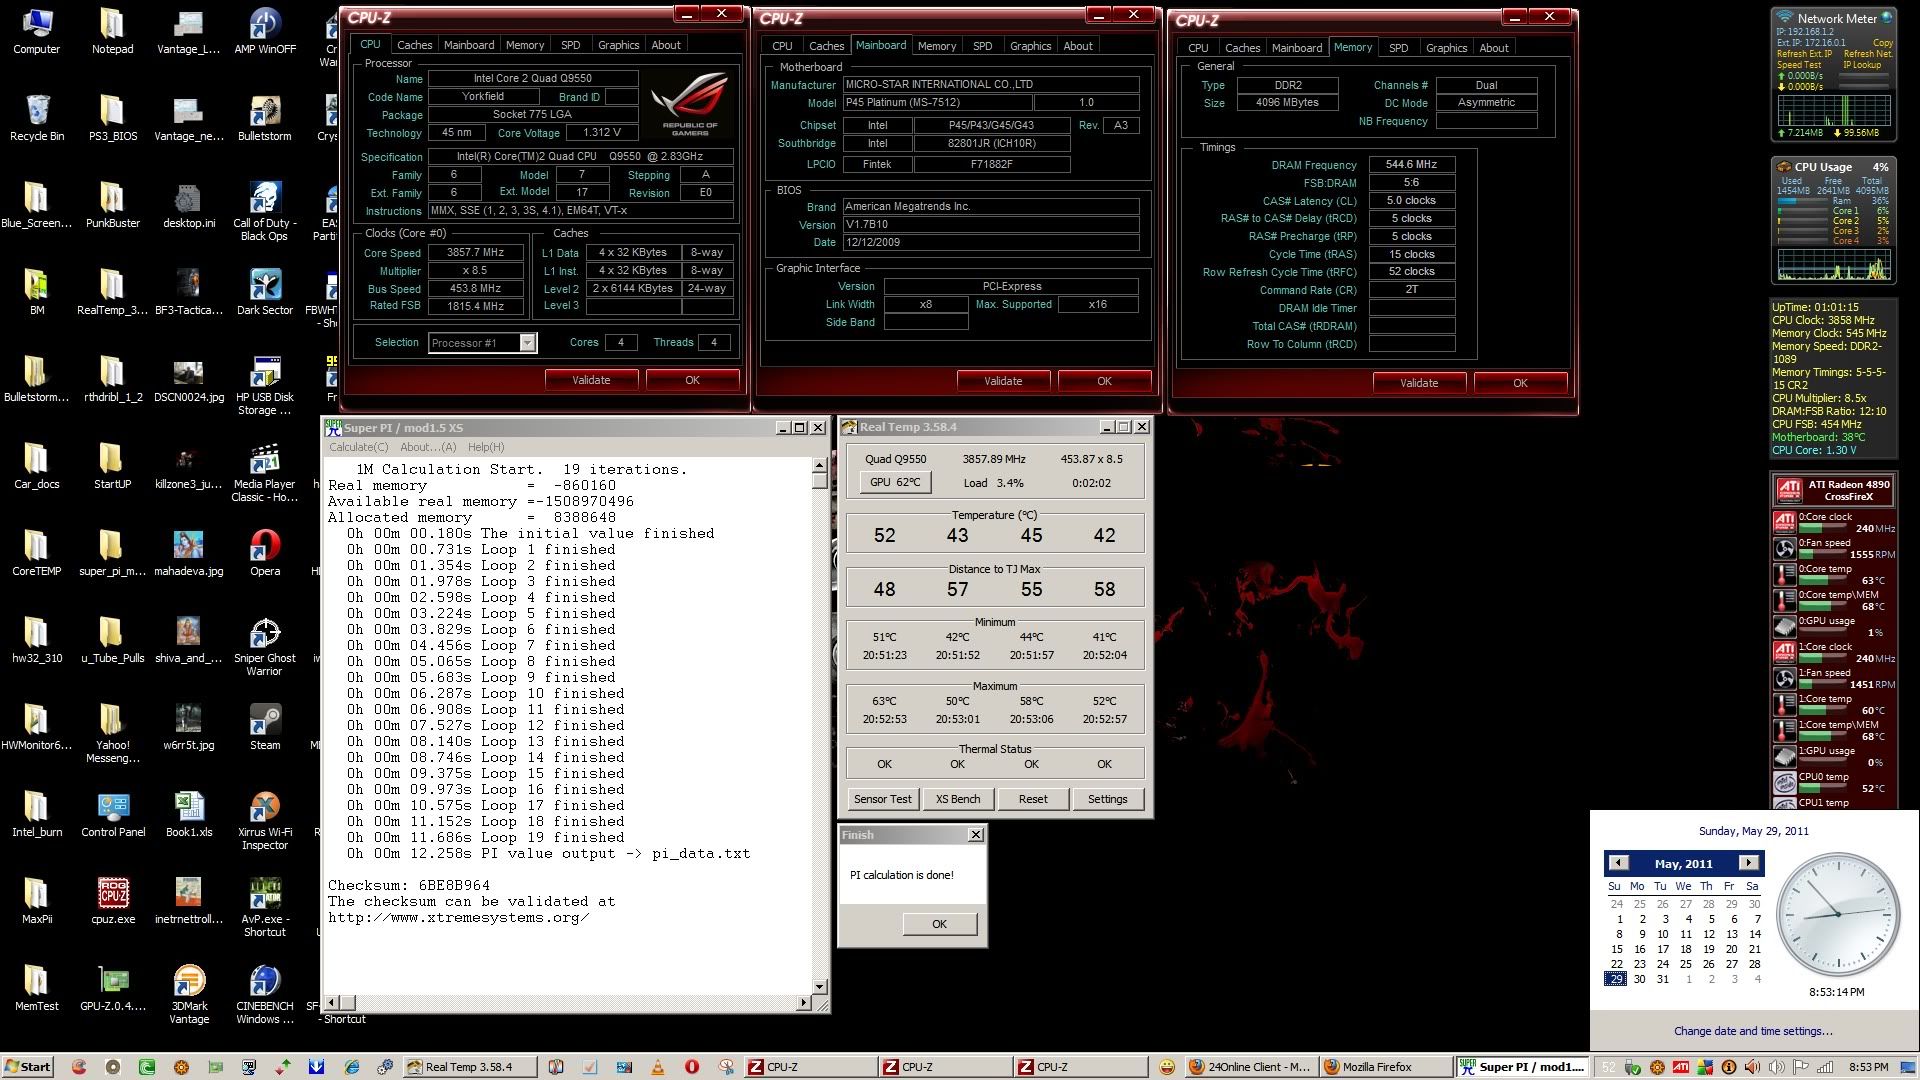Open Call of Duty Black Ops shortcut

click(265, 212)
